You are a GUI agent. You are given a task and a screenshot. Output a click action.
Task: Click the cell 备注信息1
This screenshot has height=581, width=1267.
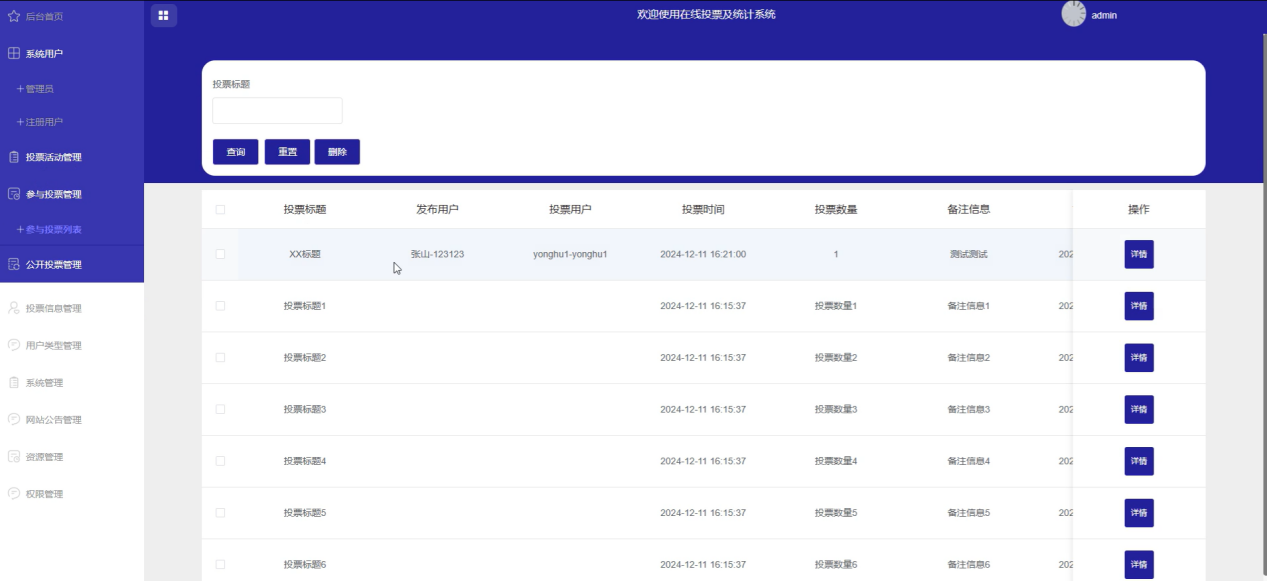pyautogui.click(x=969, y=306)
